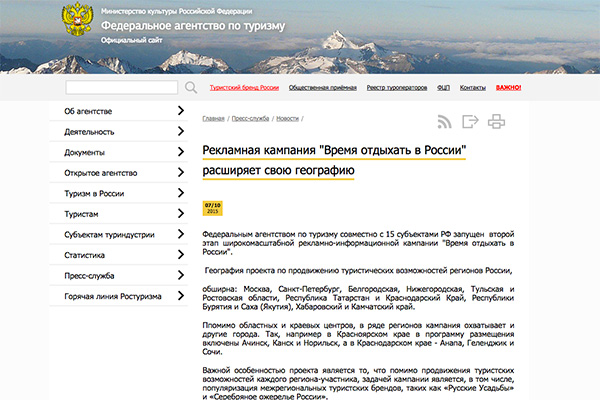Screen dimensions: 600x400
Task: Click the magnifying glass search icon
Action: click(x=191, y=88)
